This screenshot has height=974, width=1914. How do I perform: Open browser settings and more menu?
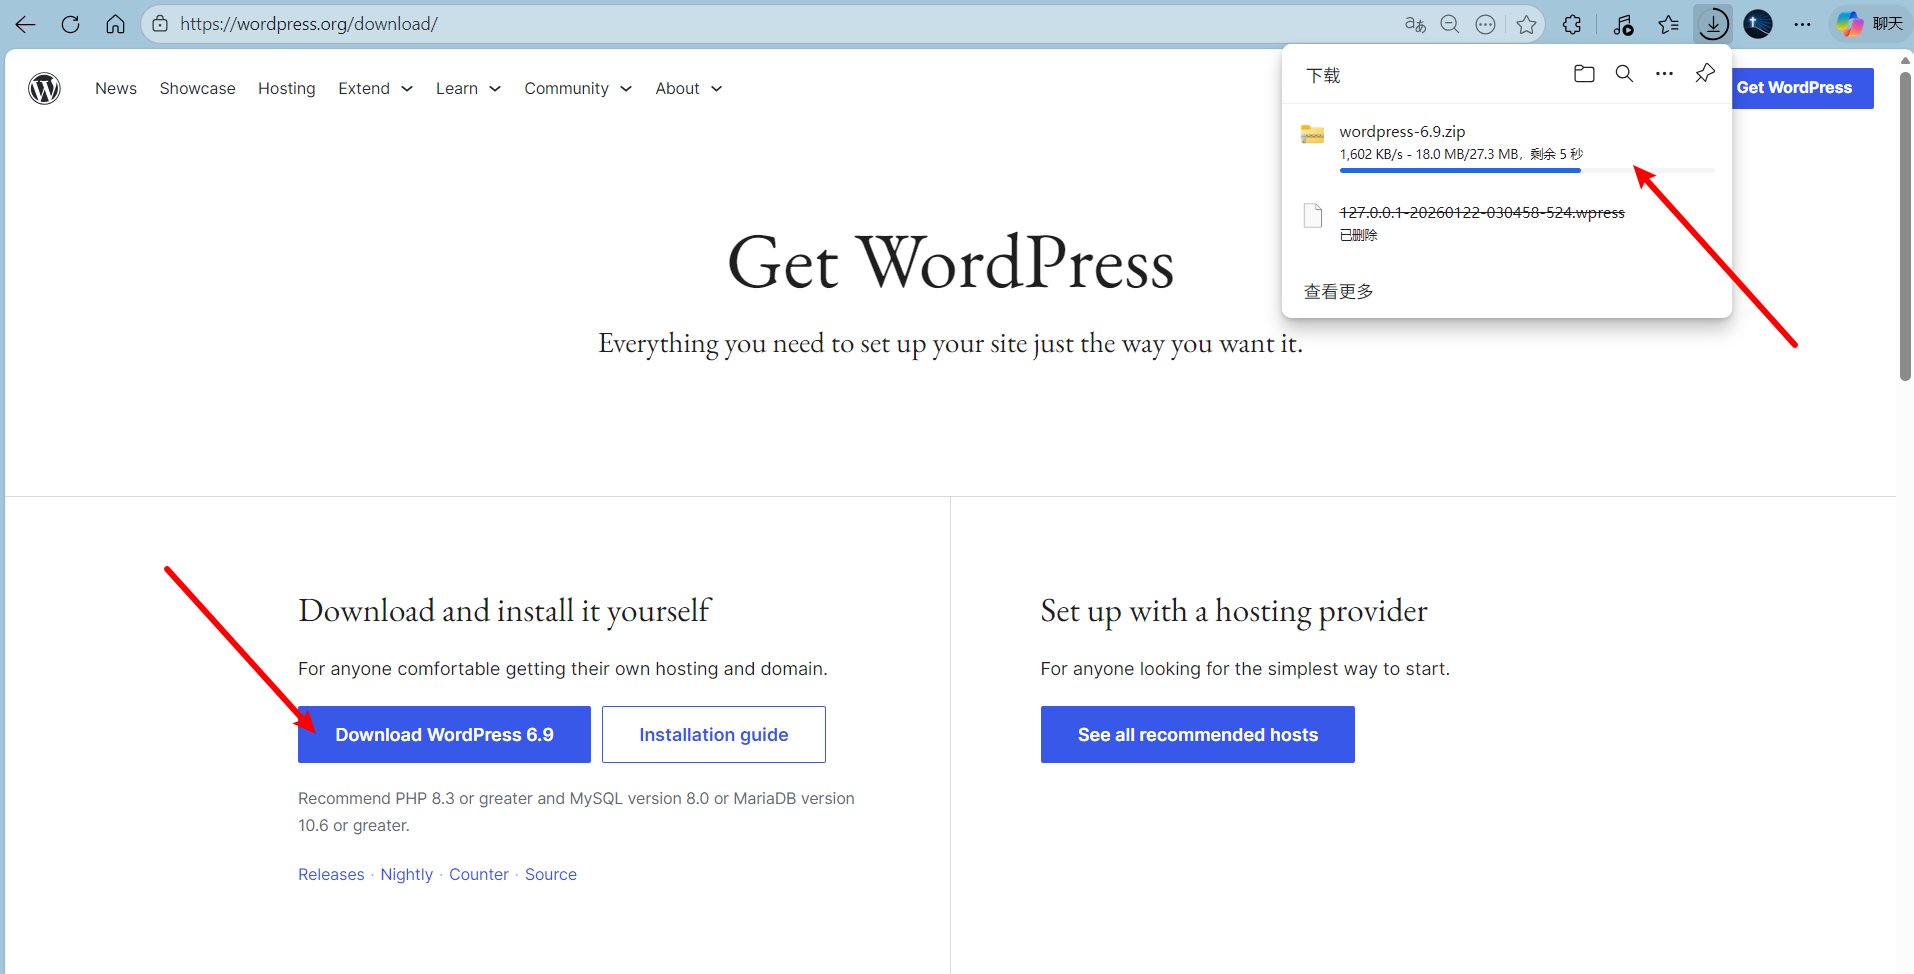pos(1802,24)
